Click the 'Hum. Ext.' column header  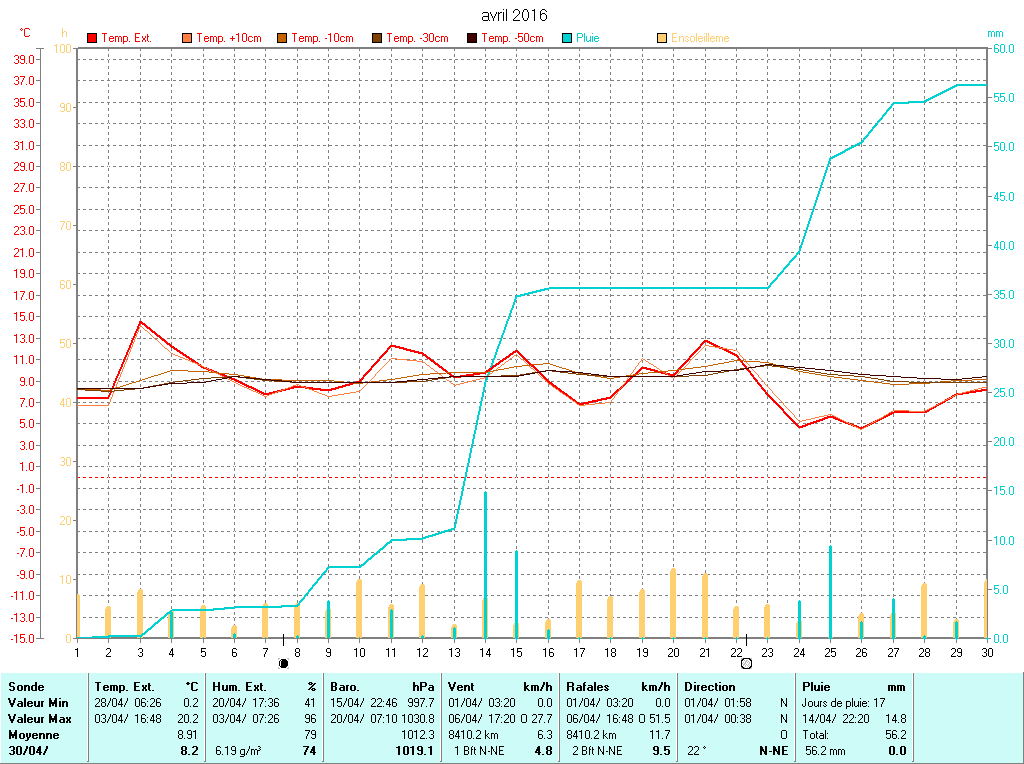(239, 687)
